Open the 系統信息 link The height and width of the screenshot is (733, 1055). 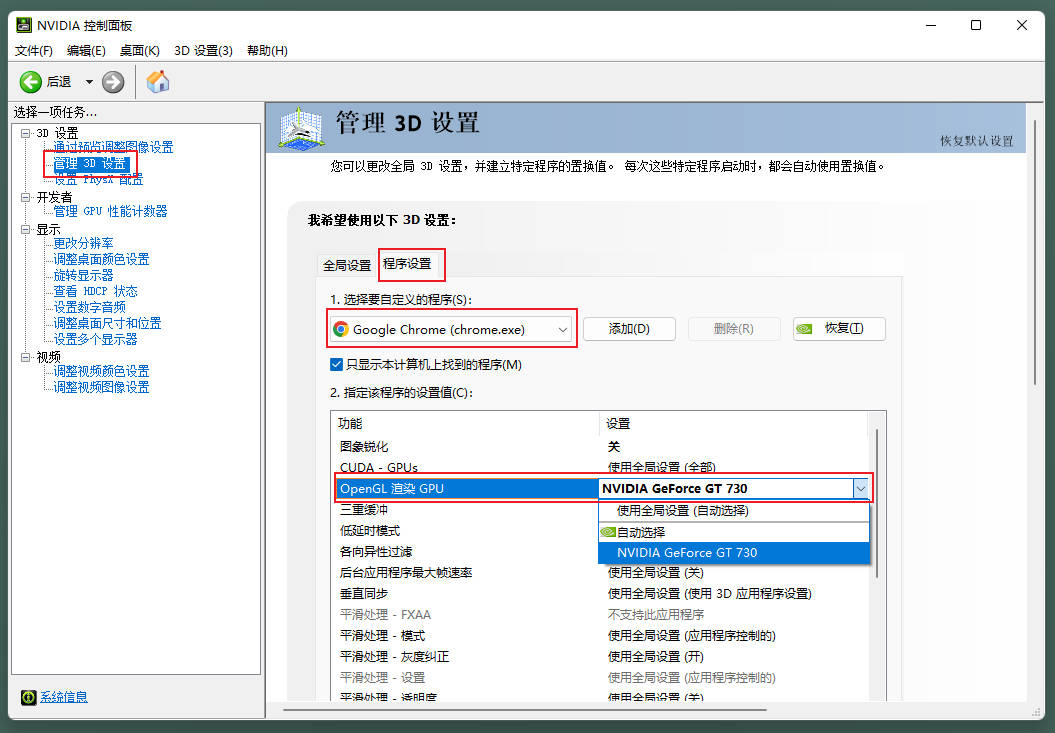(x=64, y=697)
